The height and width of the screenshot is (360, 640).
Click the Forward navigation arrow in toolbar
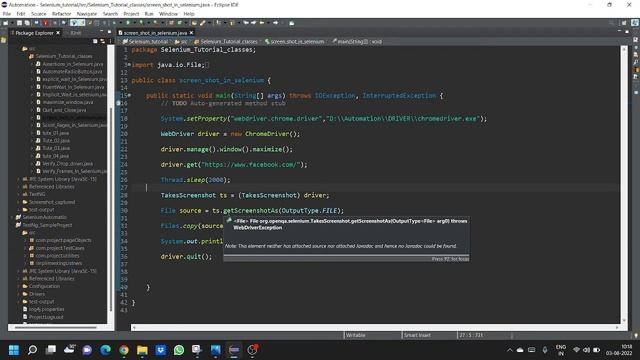coord(276,23)
